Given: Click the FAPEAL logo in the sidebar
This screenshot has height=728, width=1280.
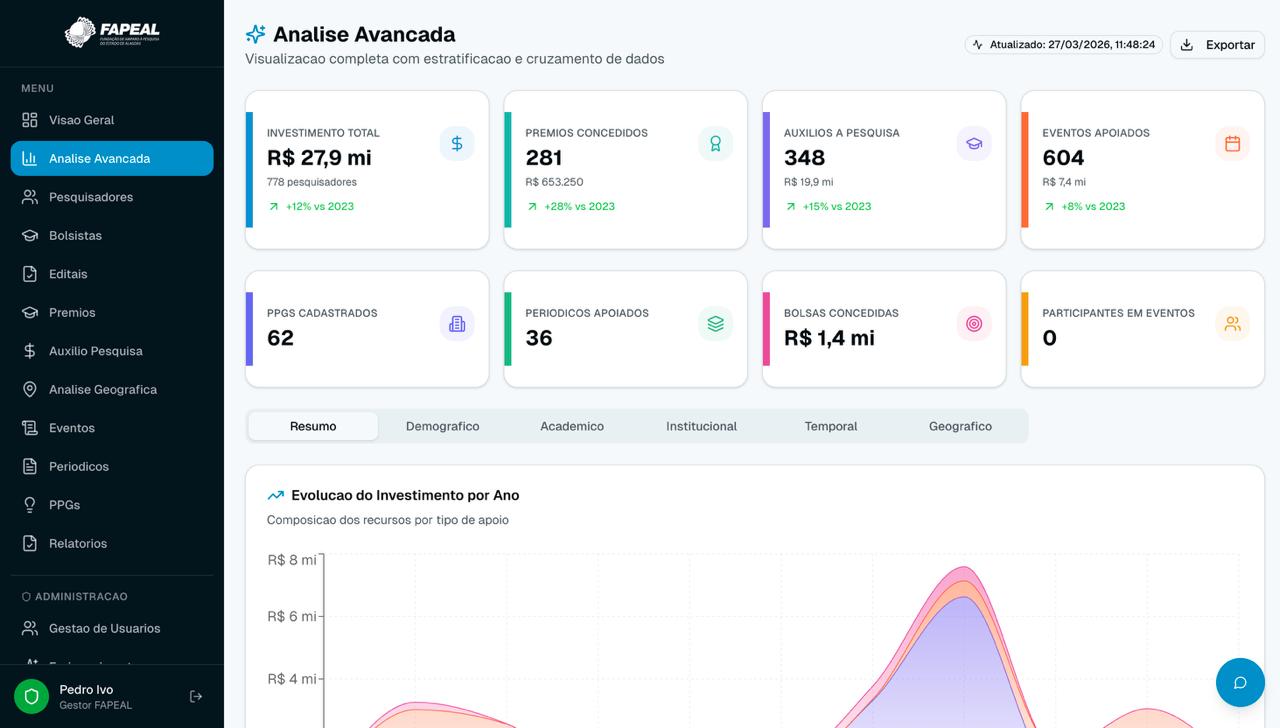Looking at the screenshot, I should pyautogui.click(x=112, y=32).
